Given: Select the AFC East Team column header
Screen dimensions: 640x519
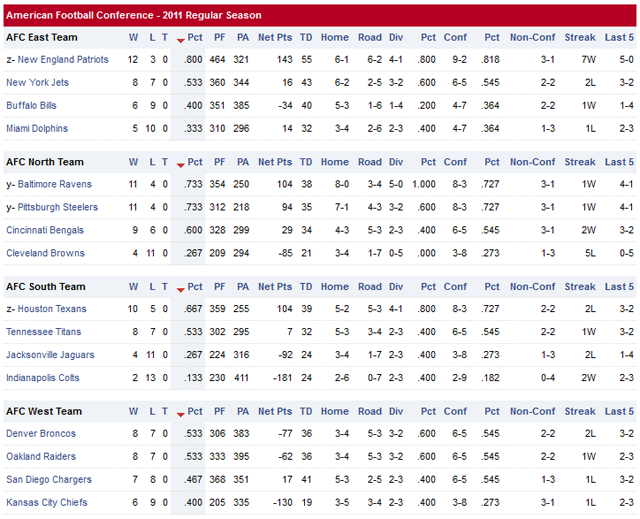Looking at the screenshot, I should tap(42, 38).
